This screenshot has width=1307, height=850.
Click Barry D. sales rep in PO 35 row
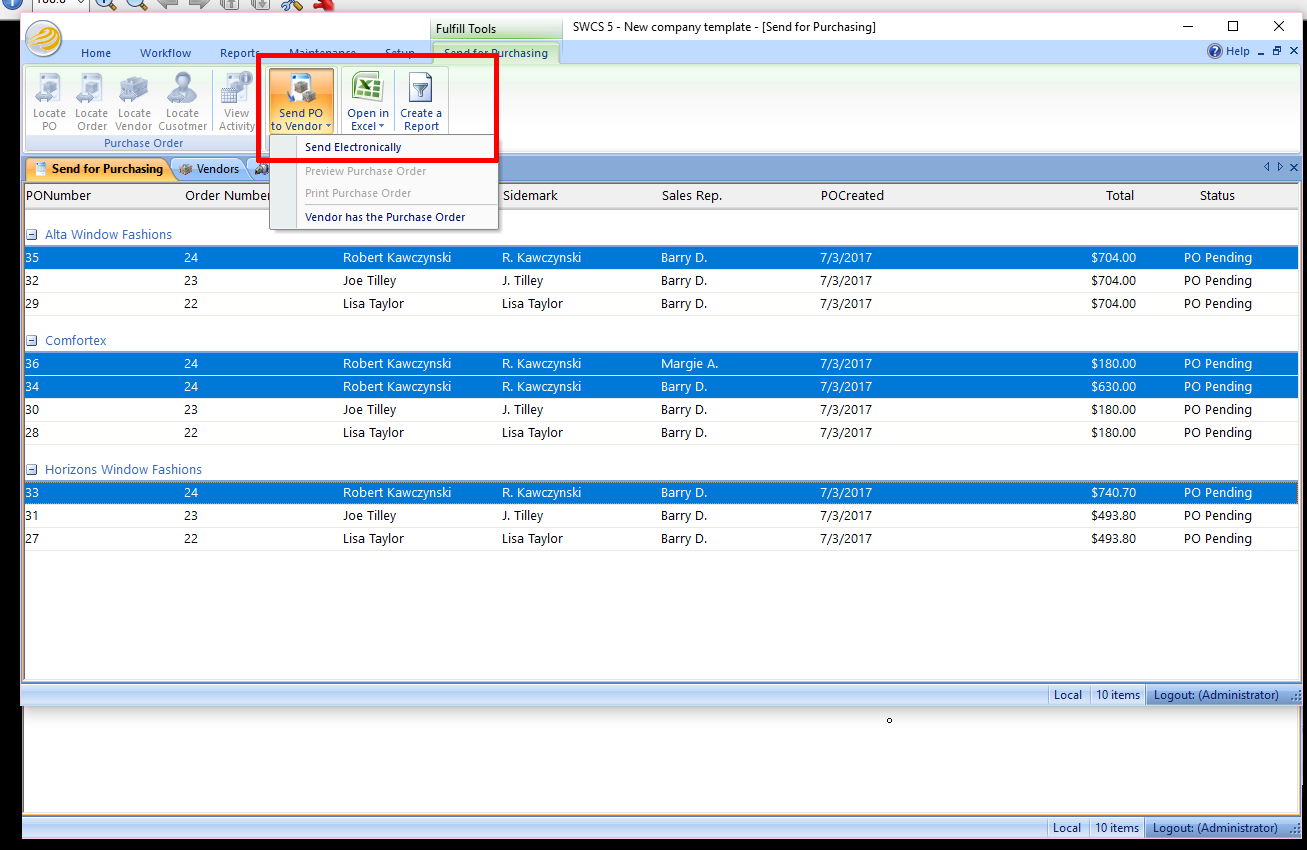[684, 258]
